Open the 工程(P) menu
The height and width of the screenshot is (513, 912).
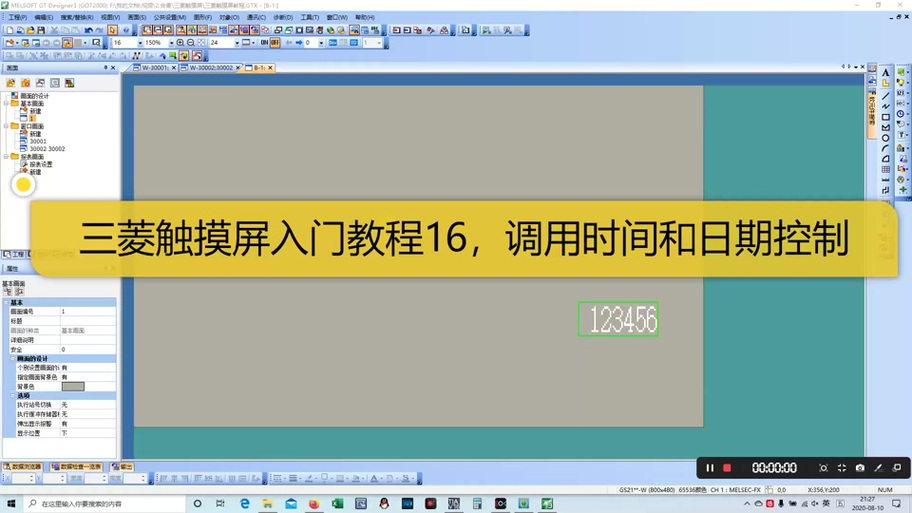[x=17, y=17]
